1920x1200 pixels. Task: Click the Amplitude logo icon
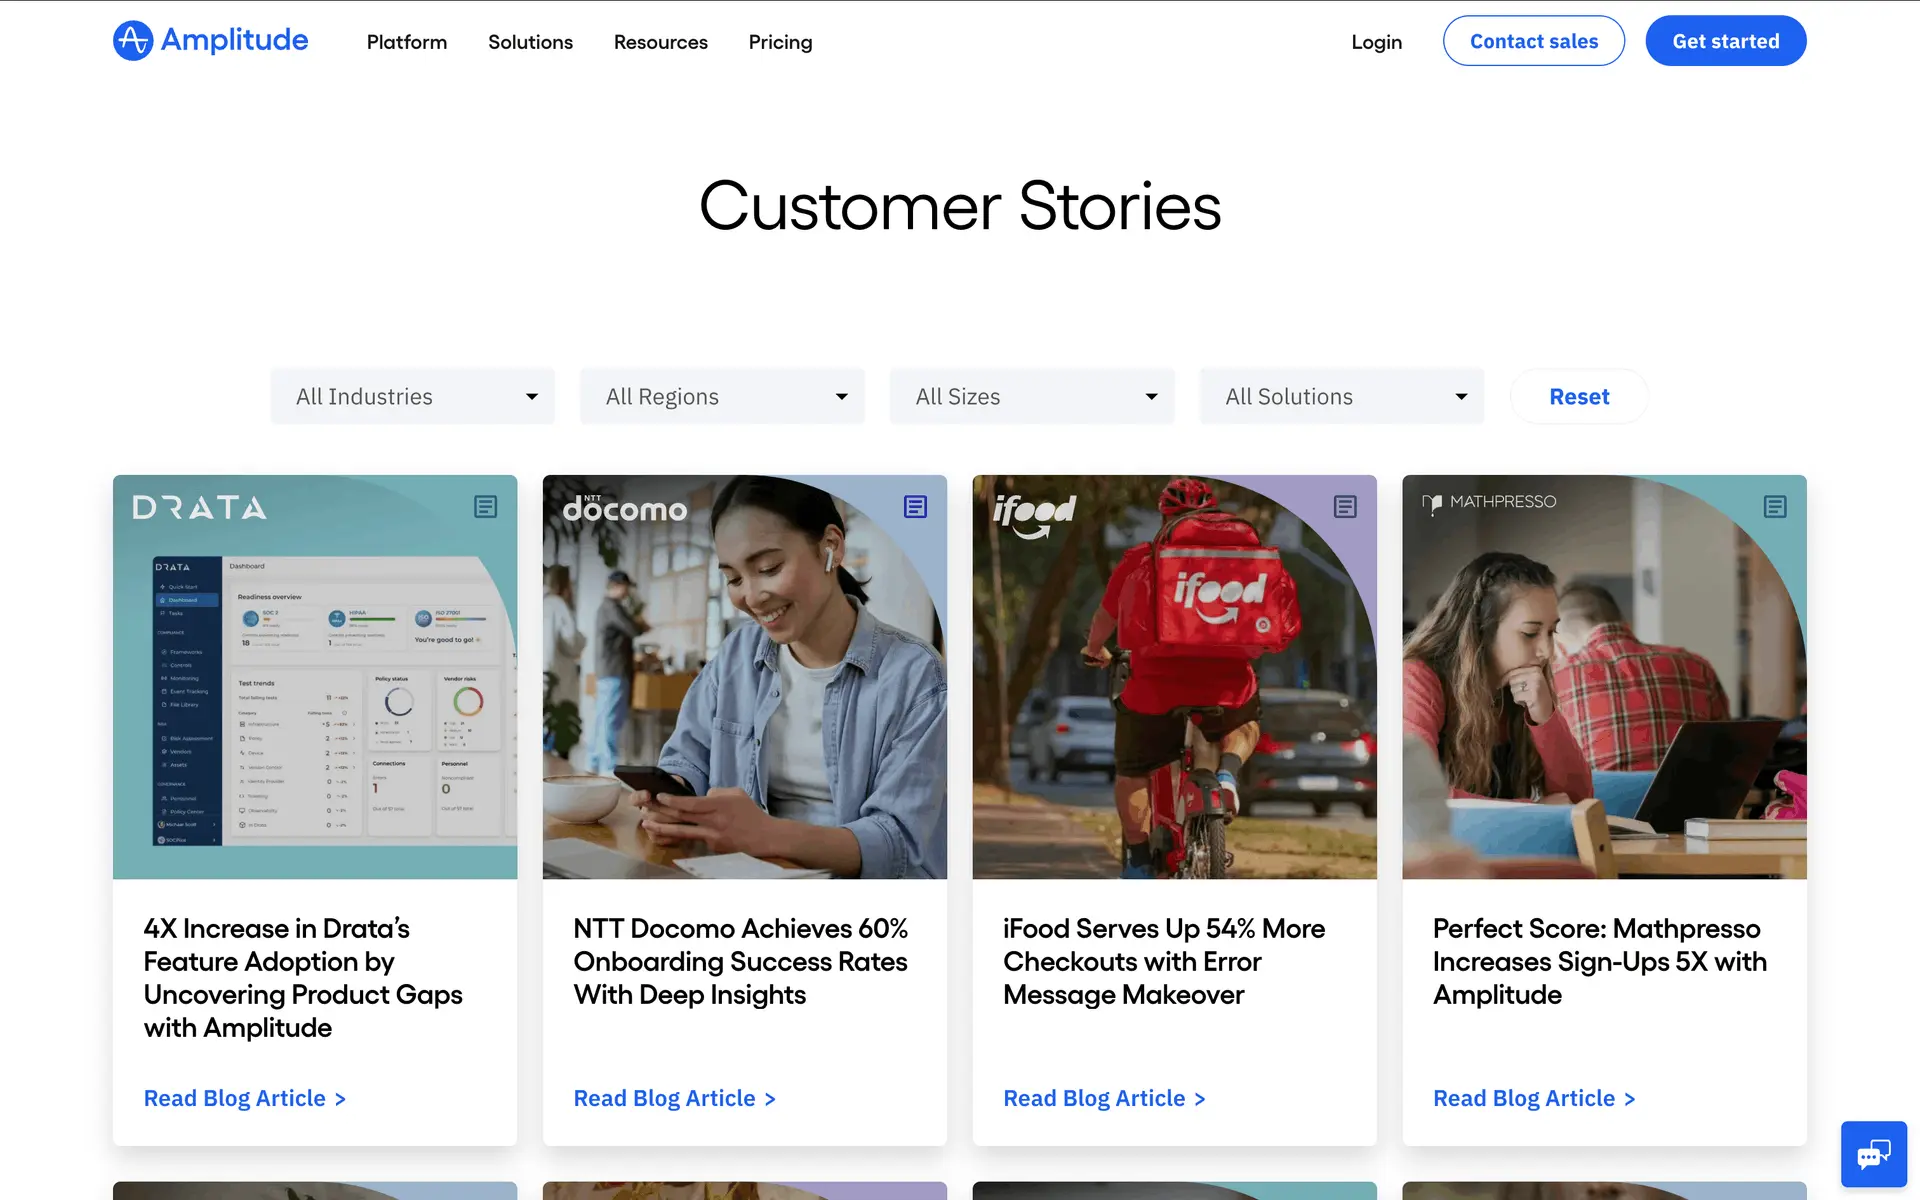pyautogui.click(x=133, y=41)
